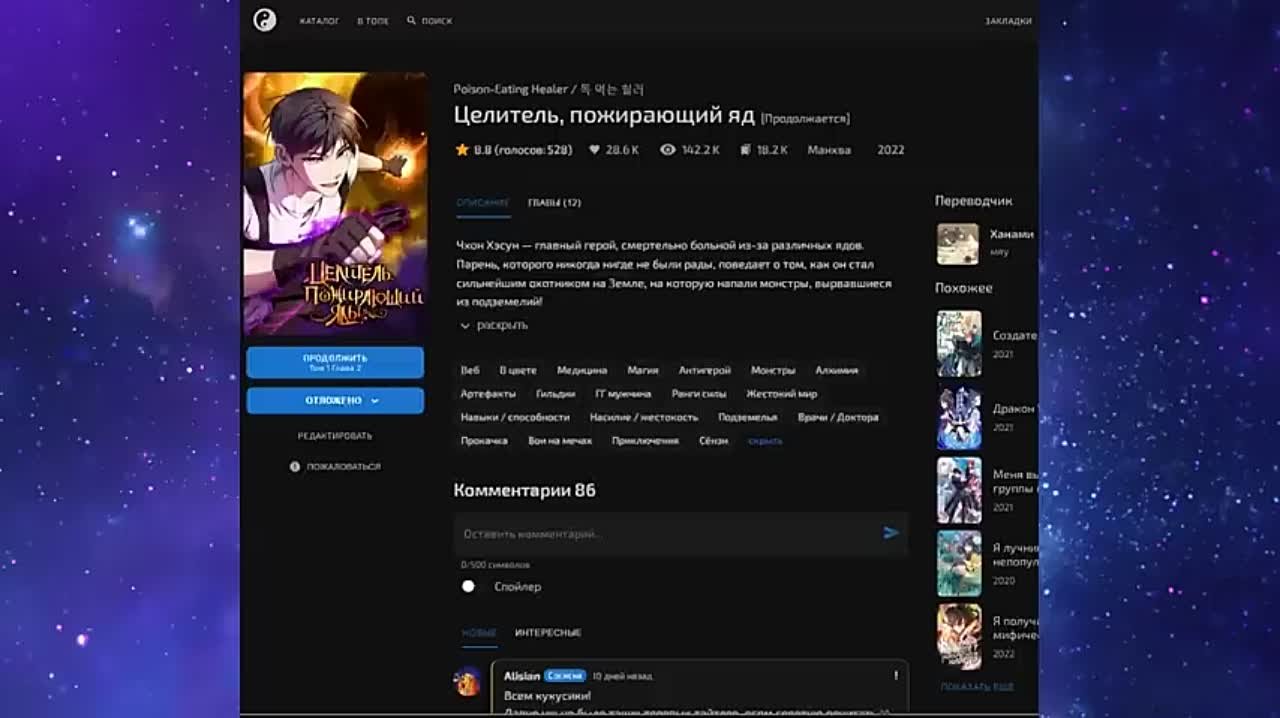Image resolution: width=1280 pixels, height=718 pixels.
Task: Open the ОТЛОЖЕНО status dropdown
Action: tap(335, 401)
